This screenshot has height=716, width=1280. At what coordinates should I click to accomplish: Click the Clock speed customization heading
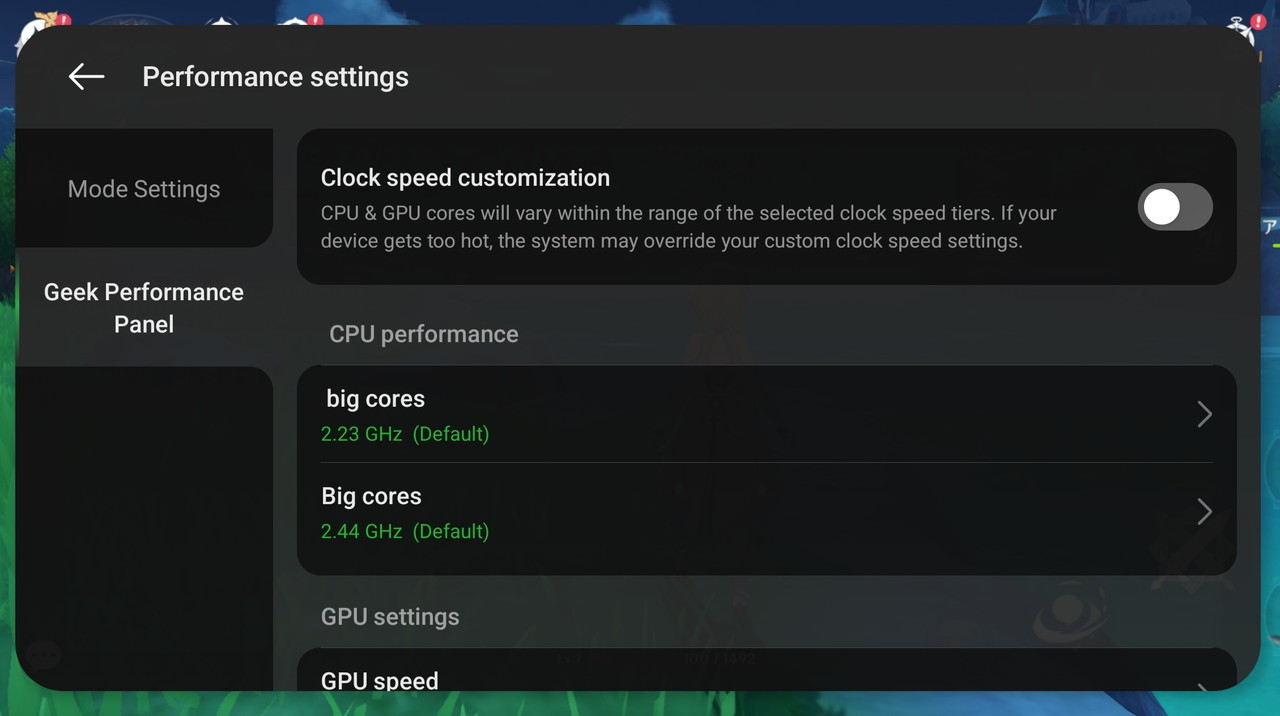pos(465,178)
